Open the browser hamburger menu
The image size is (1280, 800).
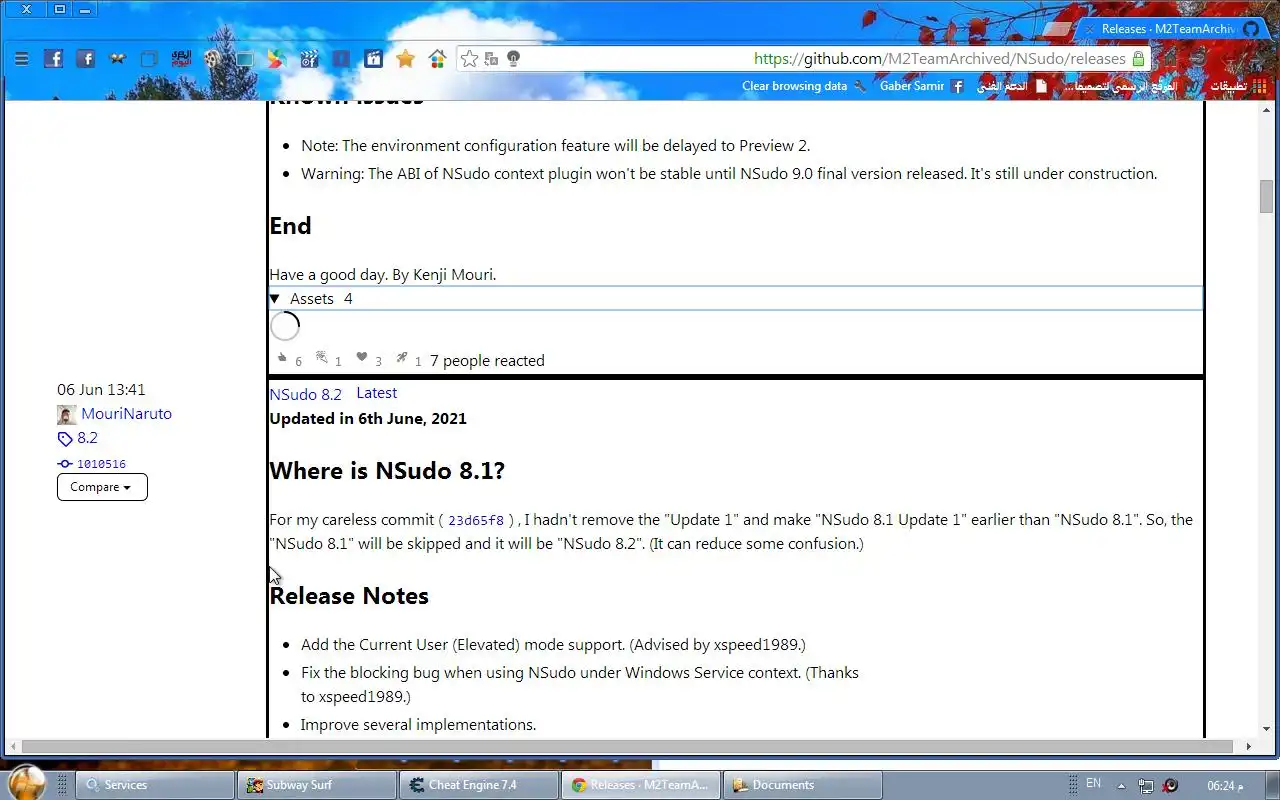pyautogui.click(x=21, y=59)
